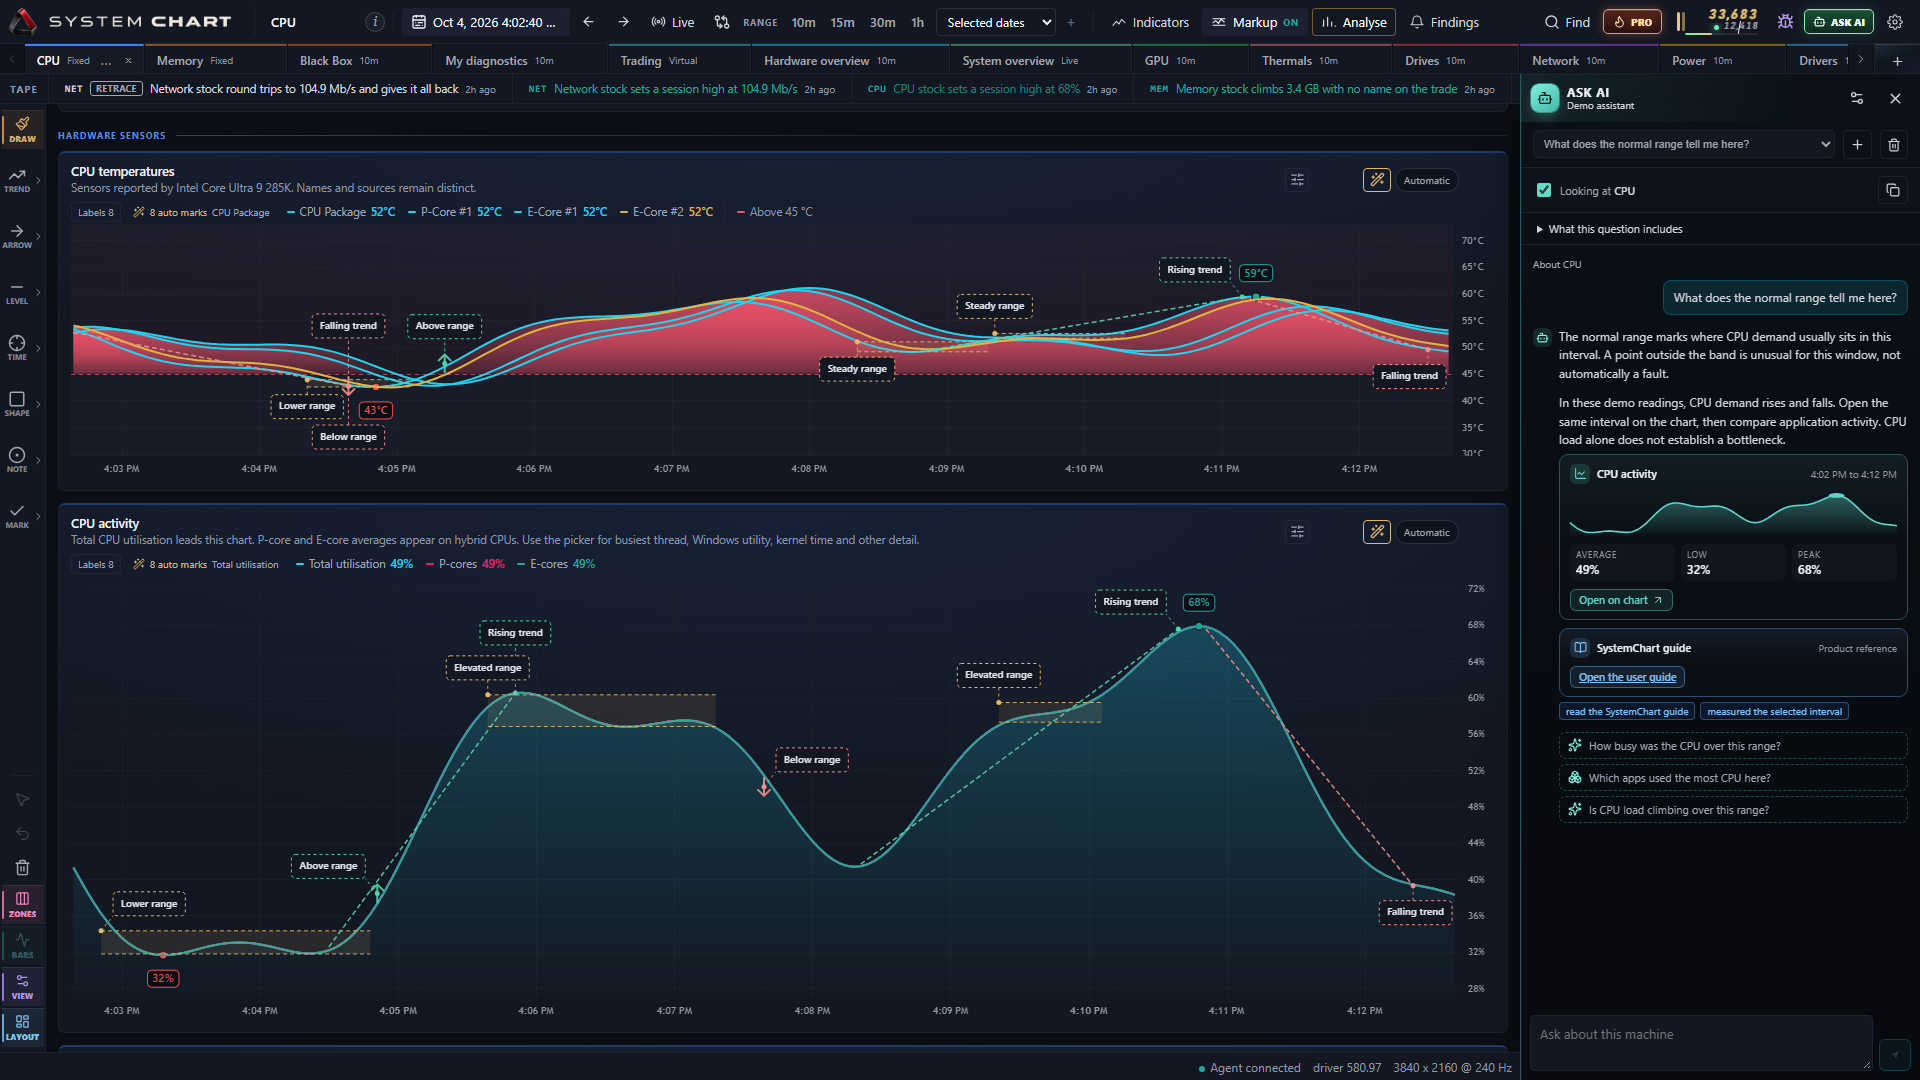Expand the Trend tool options chevron

point(38,180)
